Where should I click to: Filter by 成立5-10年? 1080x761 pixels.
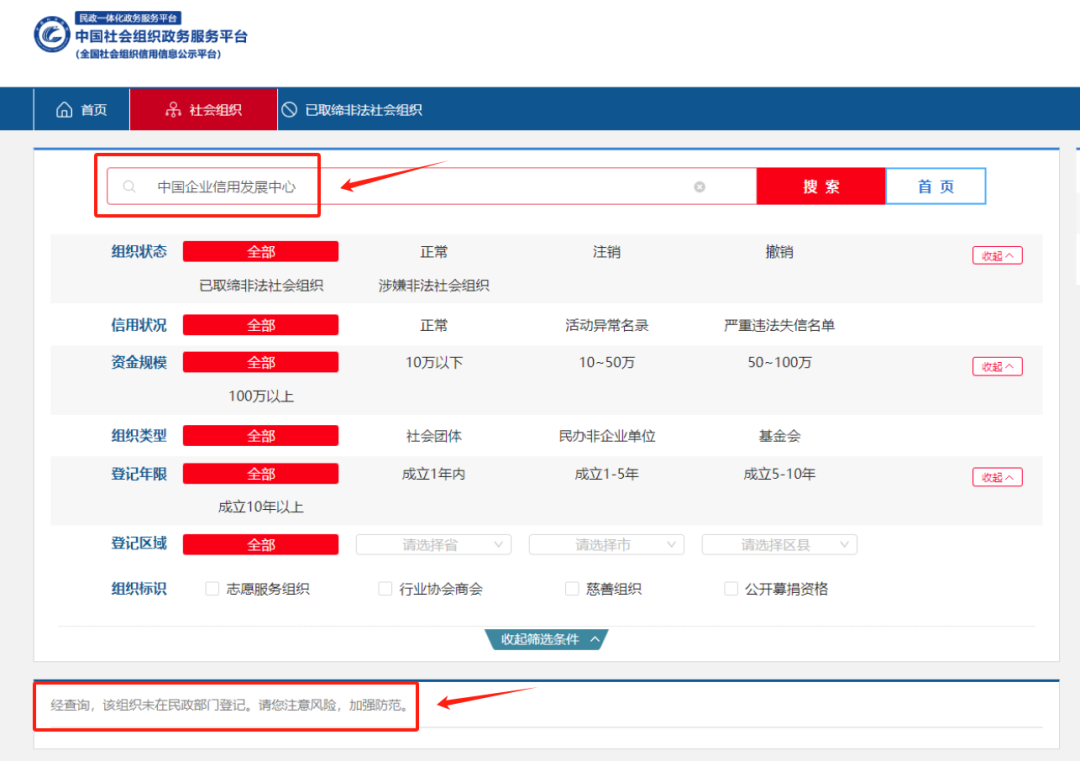click(x=779, y=474)
